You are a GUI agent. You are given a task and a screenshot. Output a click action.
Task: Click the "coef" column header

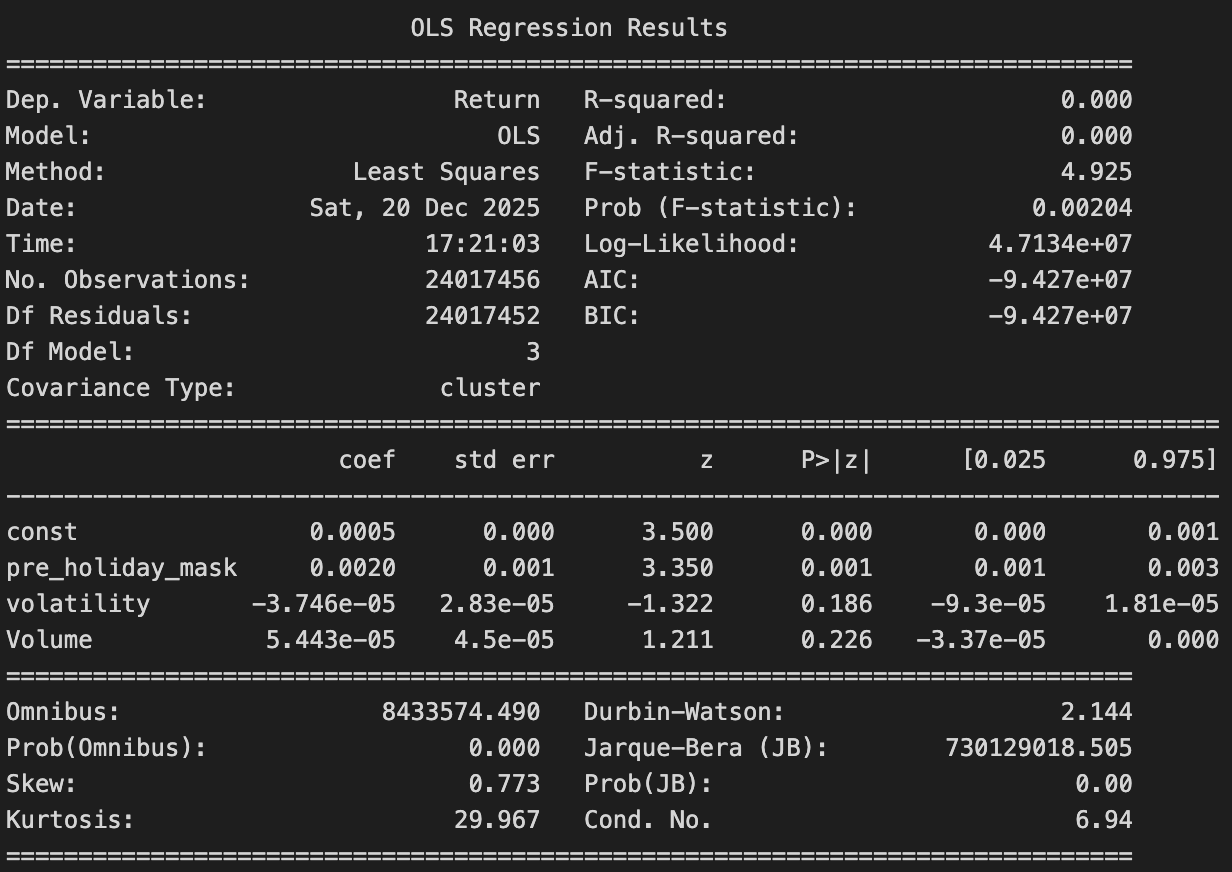367,460
